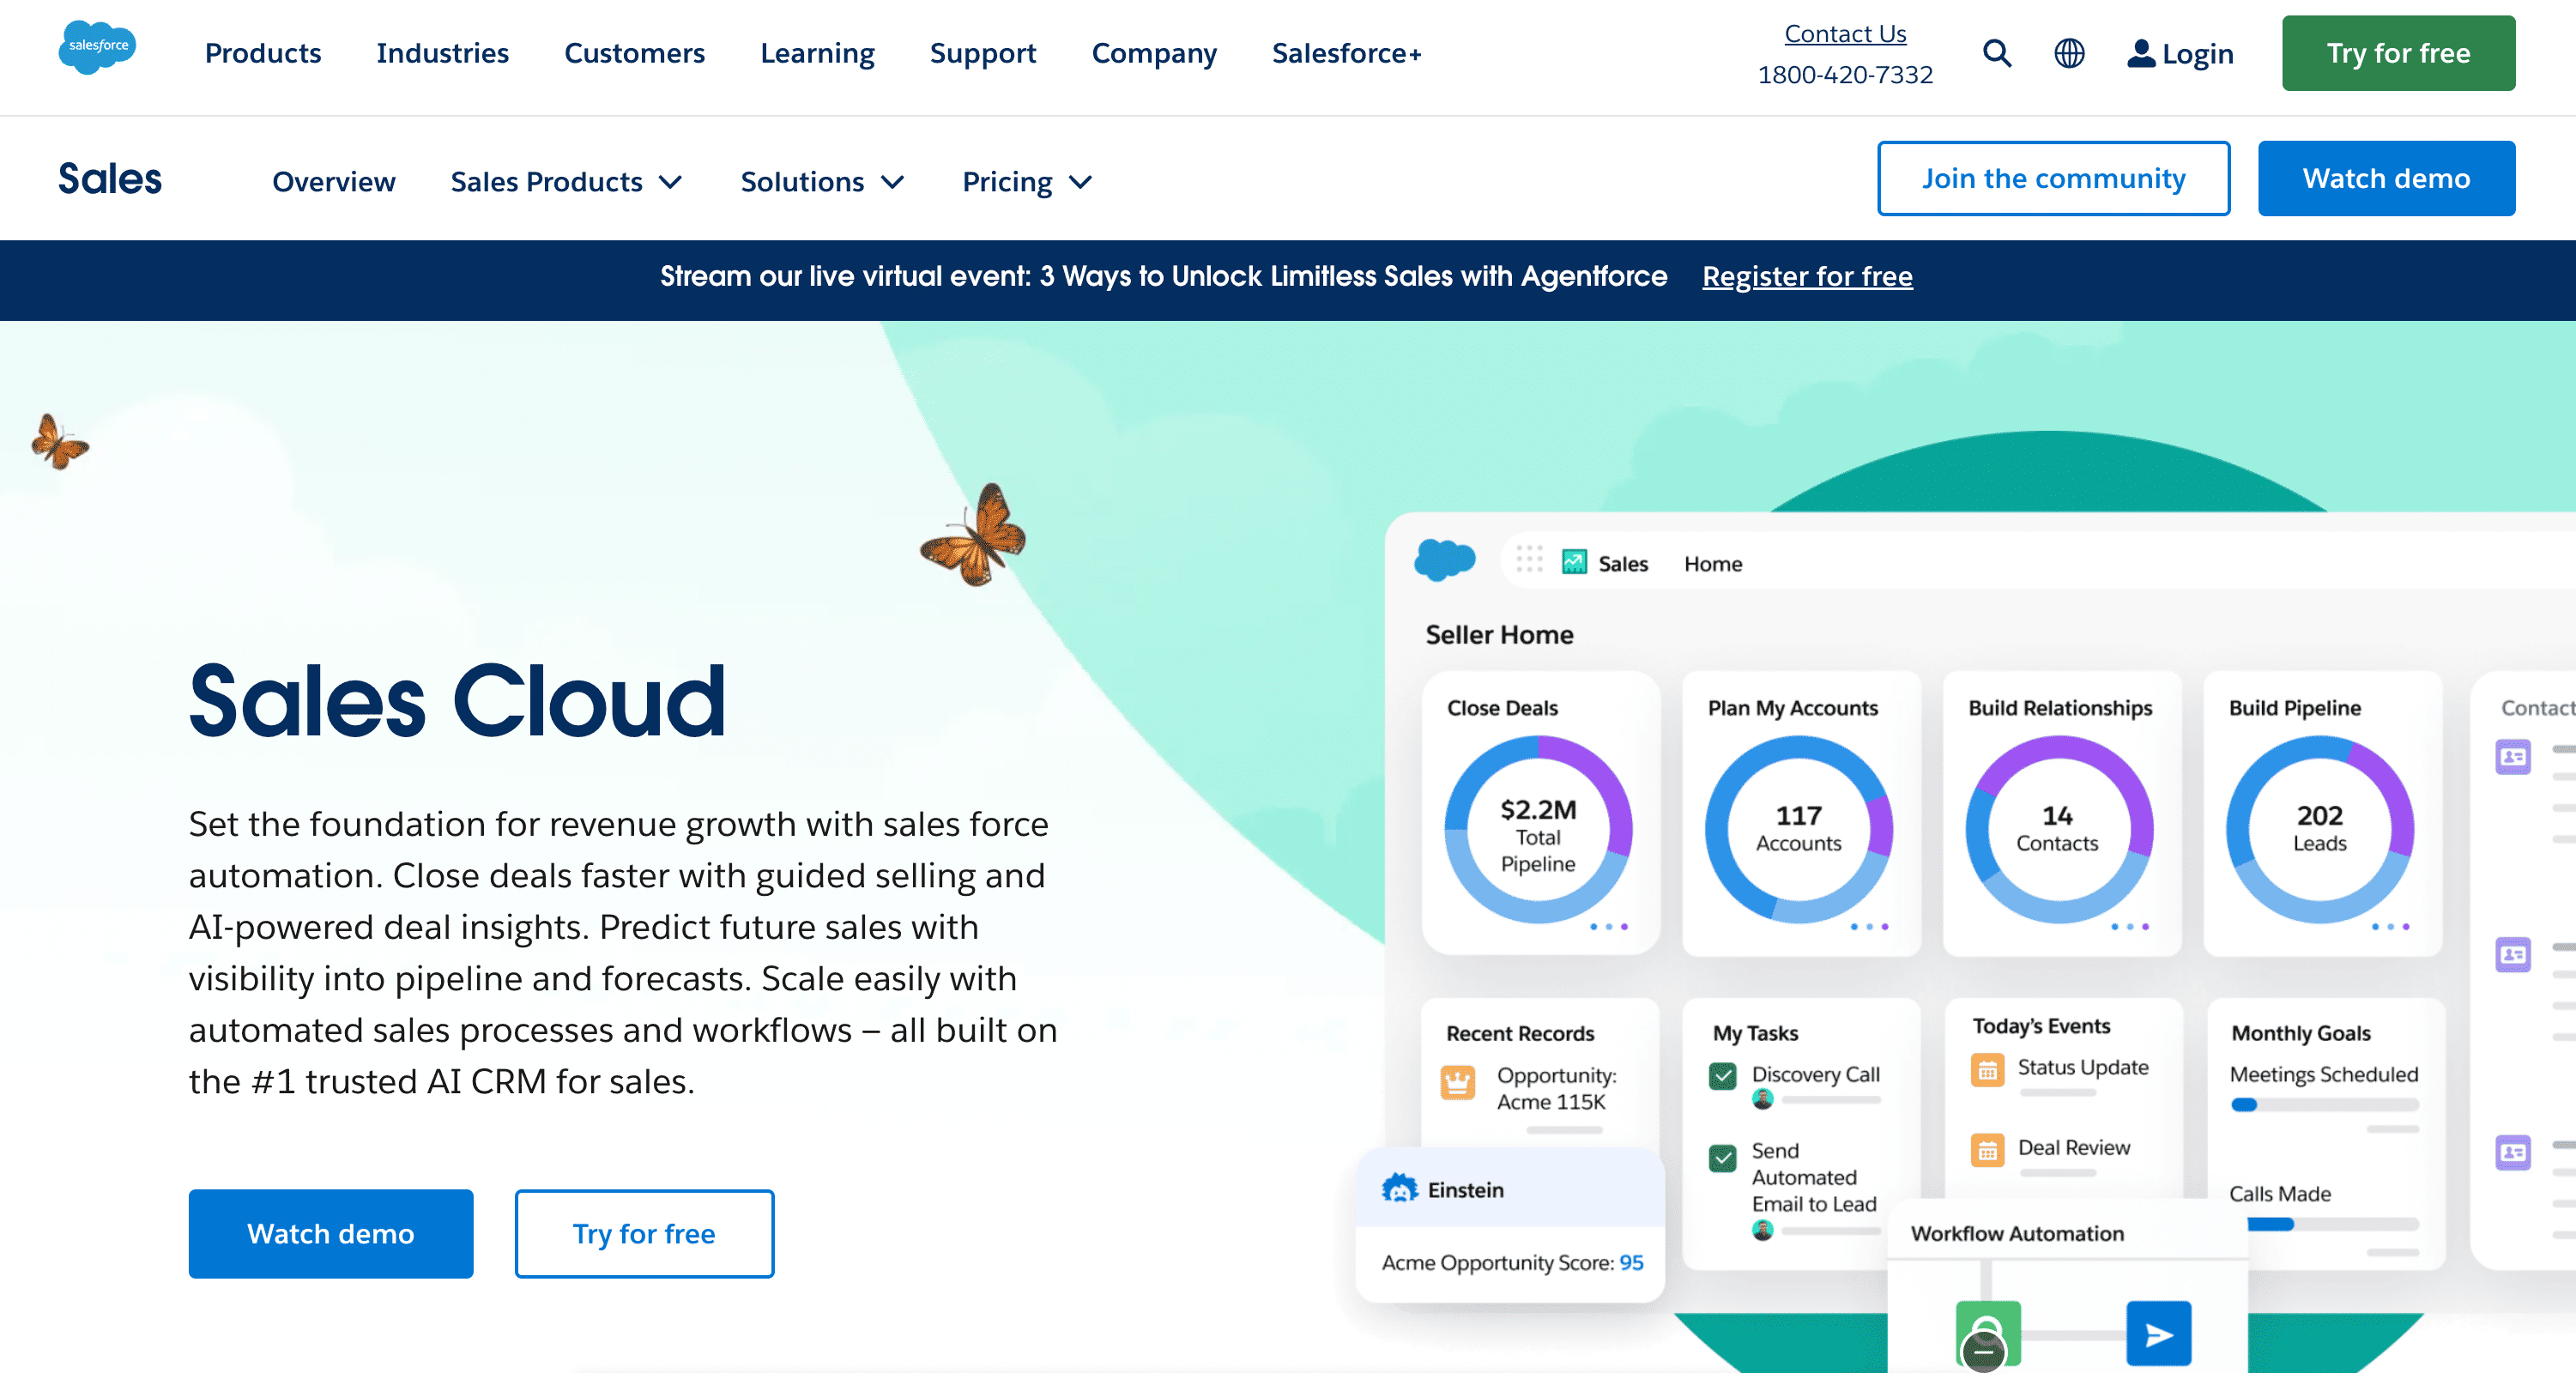The image size is (2576, 1373).
Task: Open the Salesforce+ menu
Action: pos(1346,53)
